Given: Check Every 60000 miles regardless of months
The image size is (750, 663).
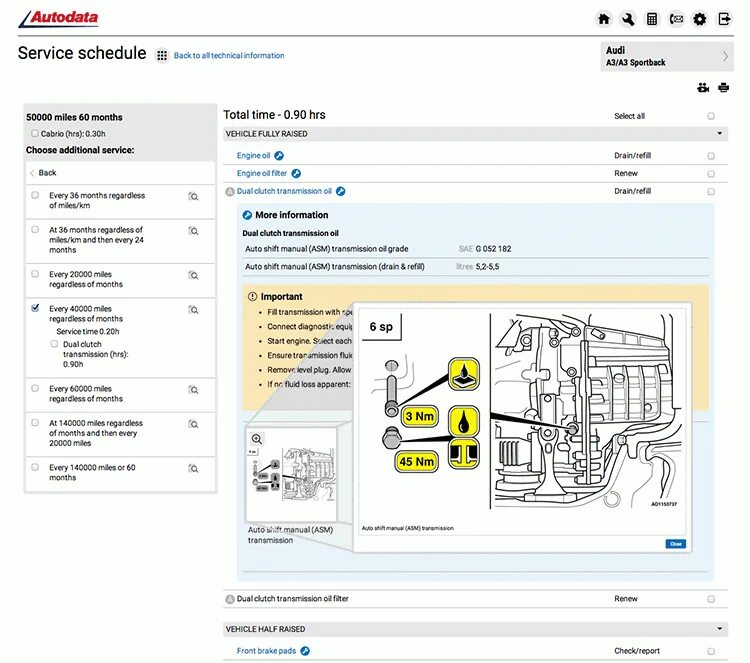Looking at the screenshot, I should [35, 388].
